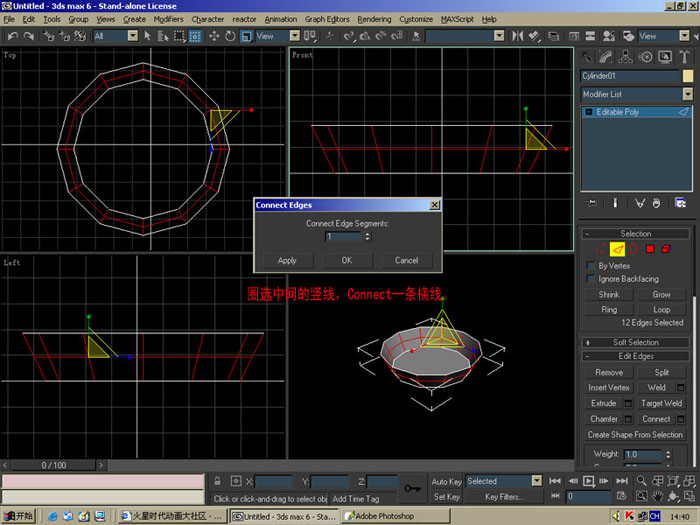Activate Select and Move tool
The height and width of the screenshot is (525, 700).
click(x=214, y=36)
